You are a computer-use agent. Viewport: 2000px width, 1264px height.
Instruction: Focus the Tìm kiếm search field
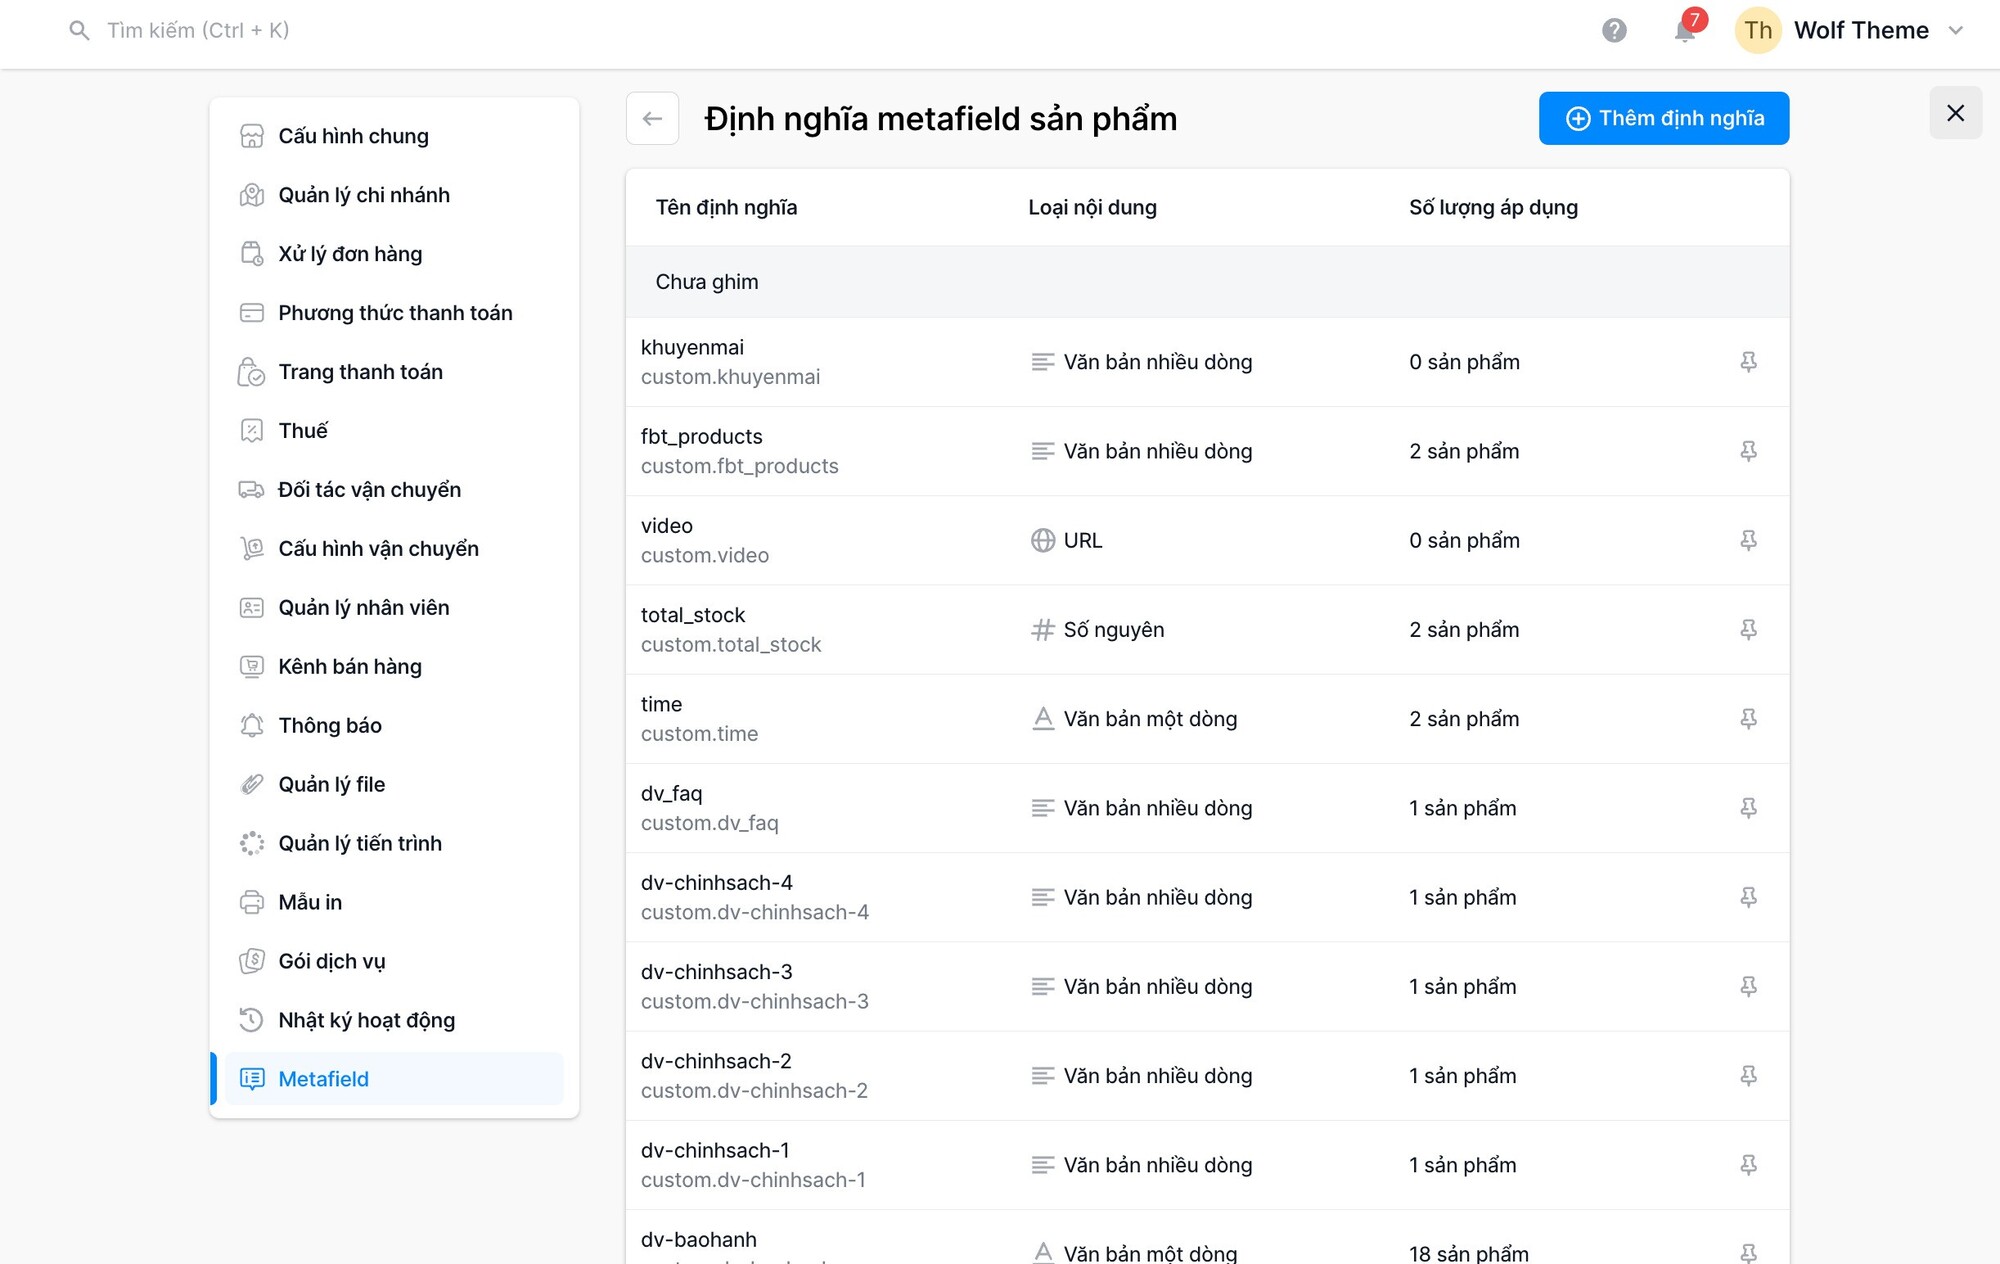198,30
